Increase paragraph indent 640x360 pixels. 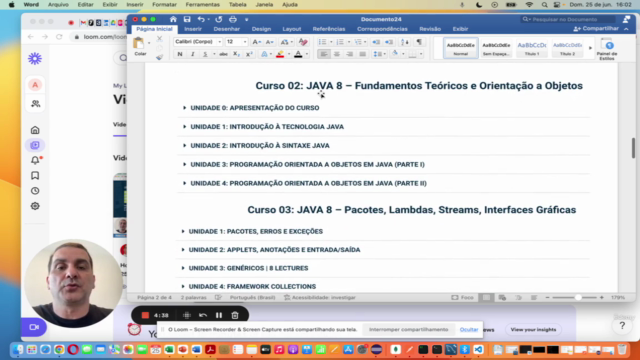coord(389,42)
